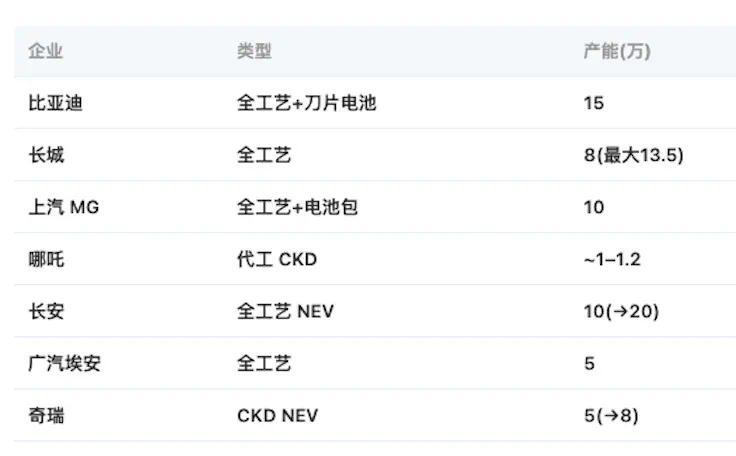The image size is (736, 456).
Task: Click the 产能(万) column header
Action: click(617, 51)
